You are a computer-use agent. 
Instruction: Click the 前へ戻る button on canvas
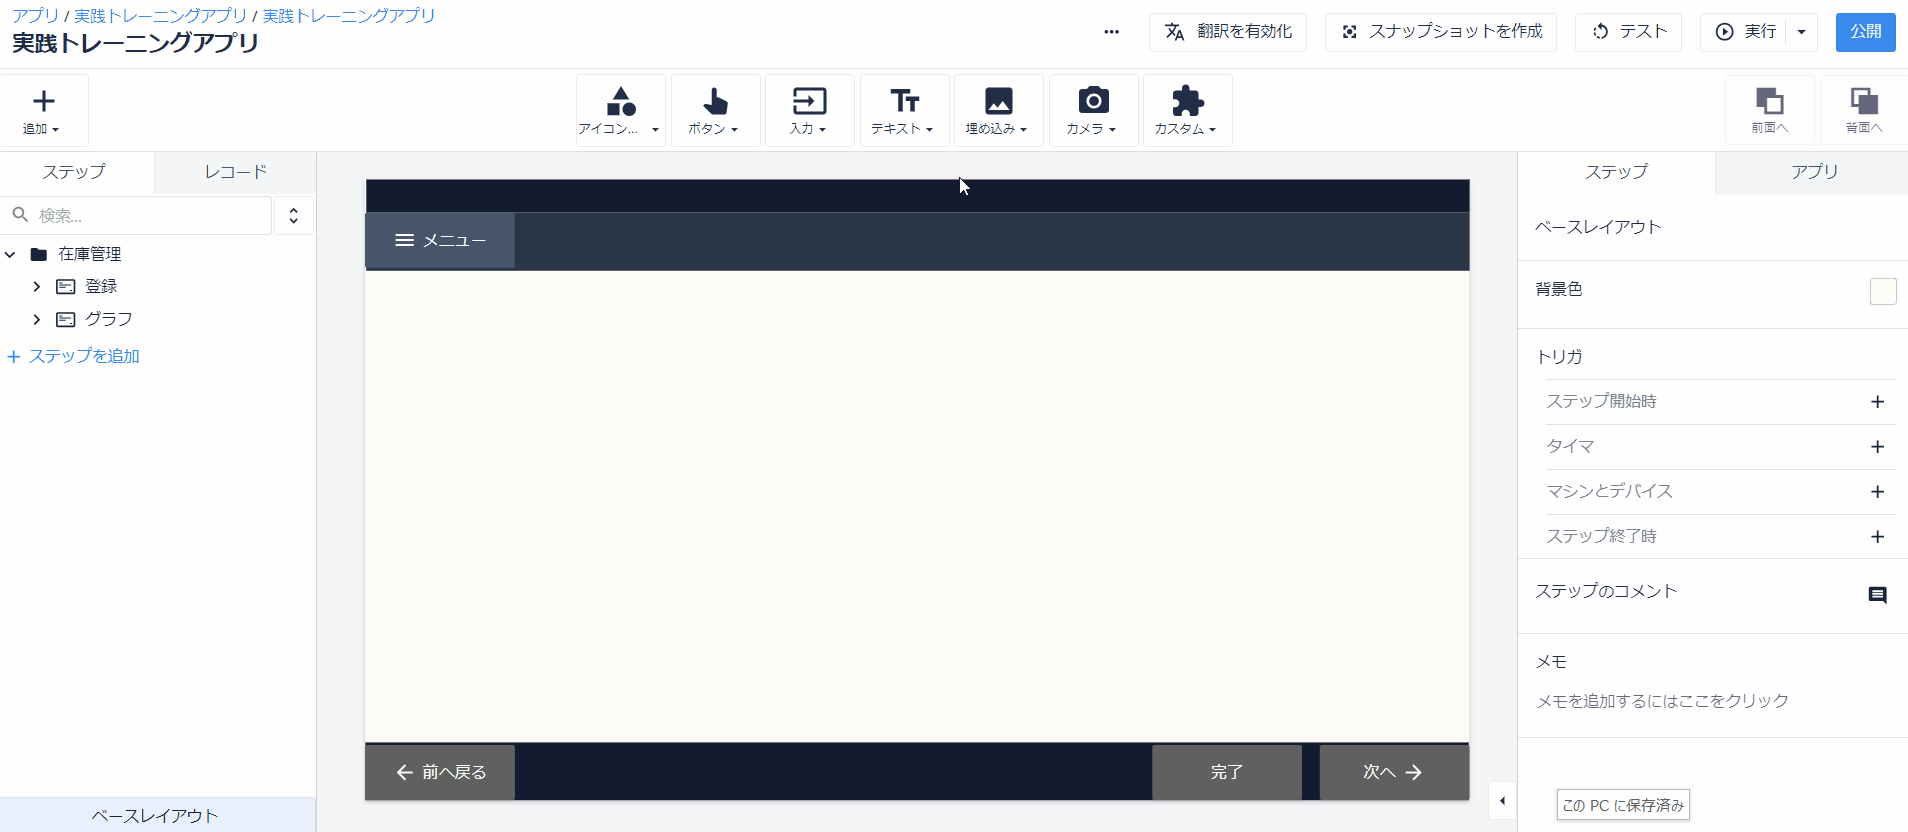(440, 772)
